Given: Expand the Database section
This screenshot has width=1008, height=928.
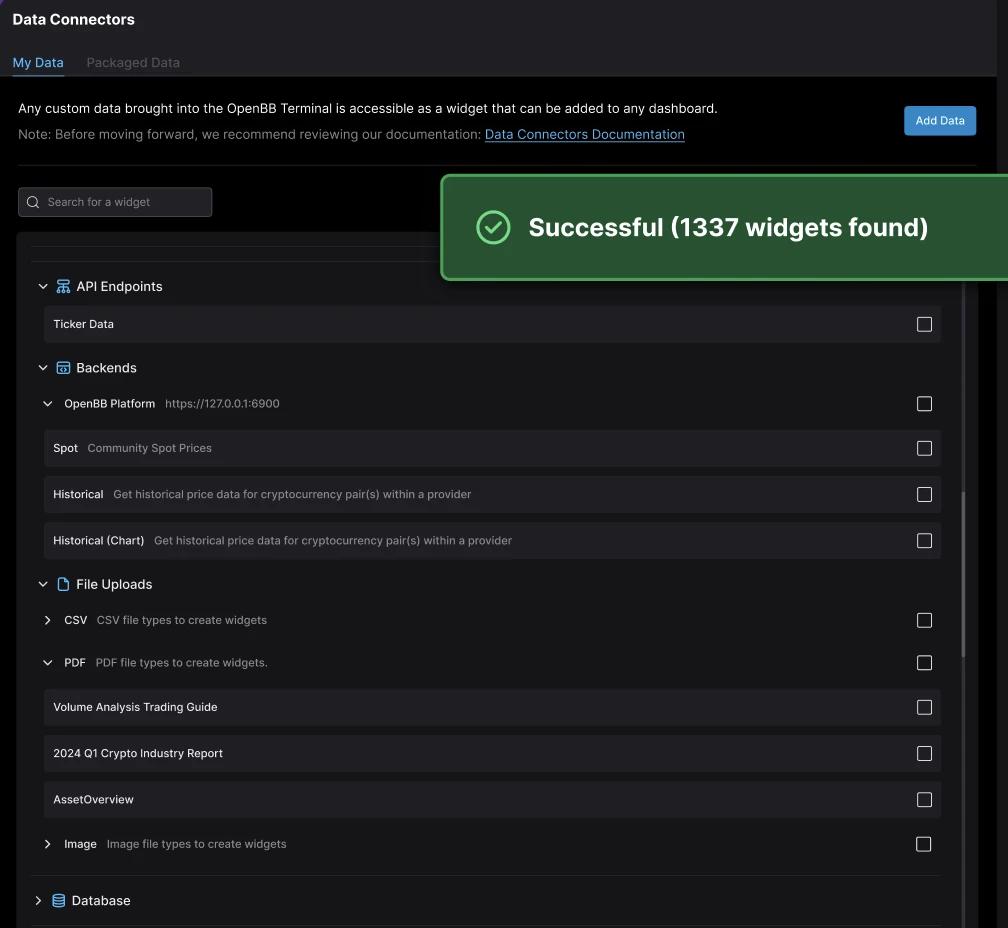Looking at the screenshot, I should tap(39, 901).
